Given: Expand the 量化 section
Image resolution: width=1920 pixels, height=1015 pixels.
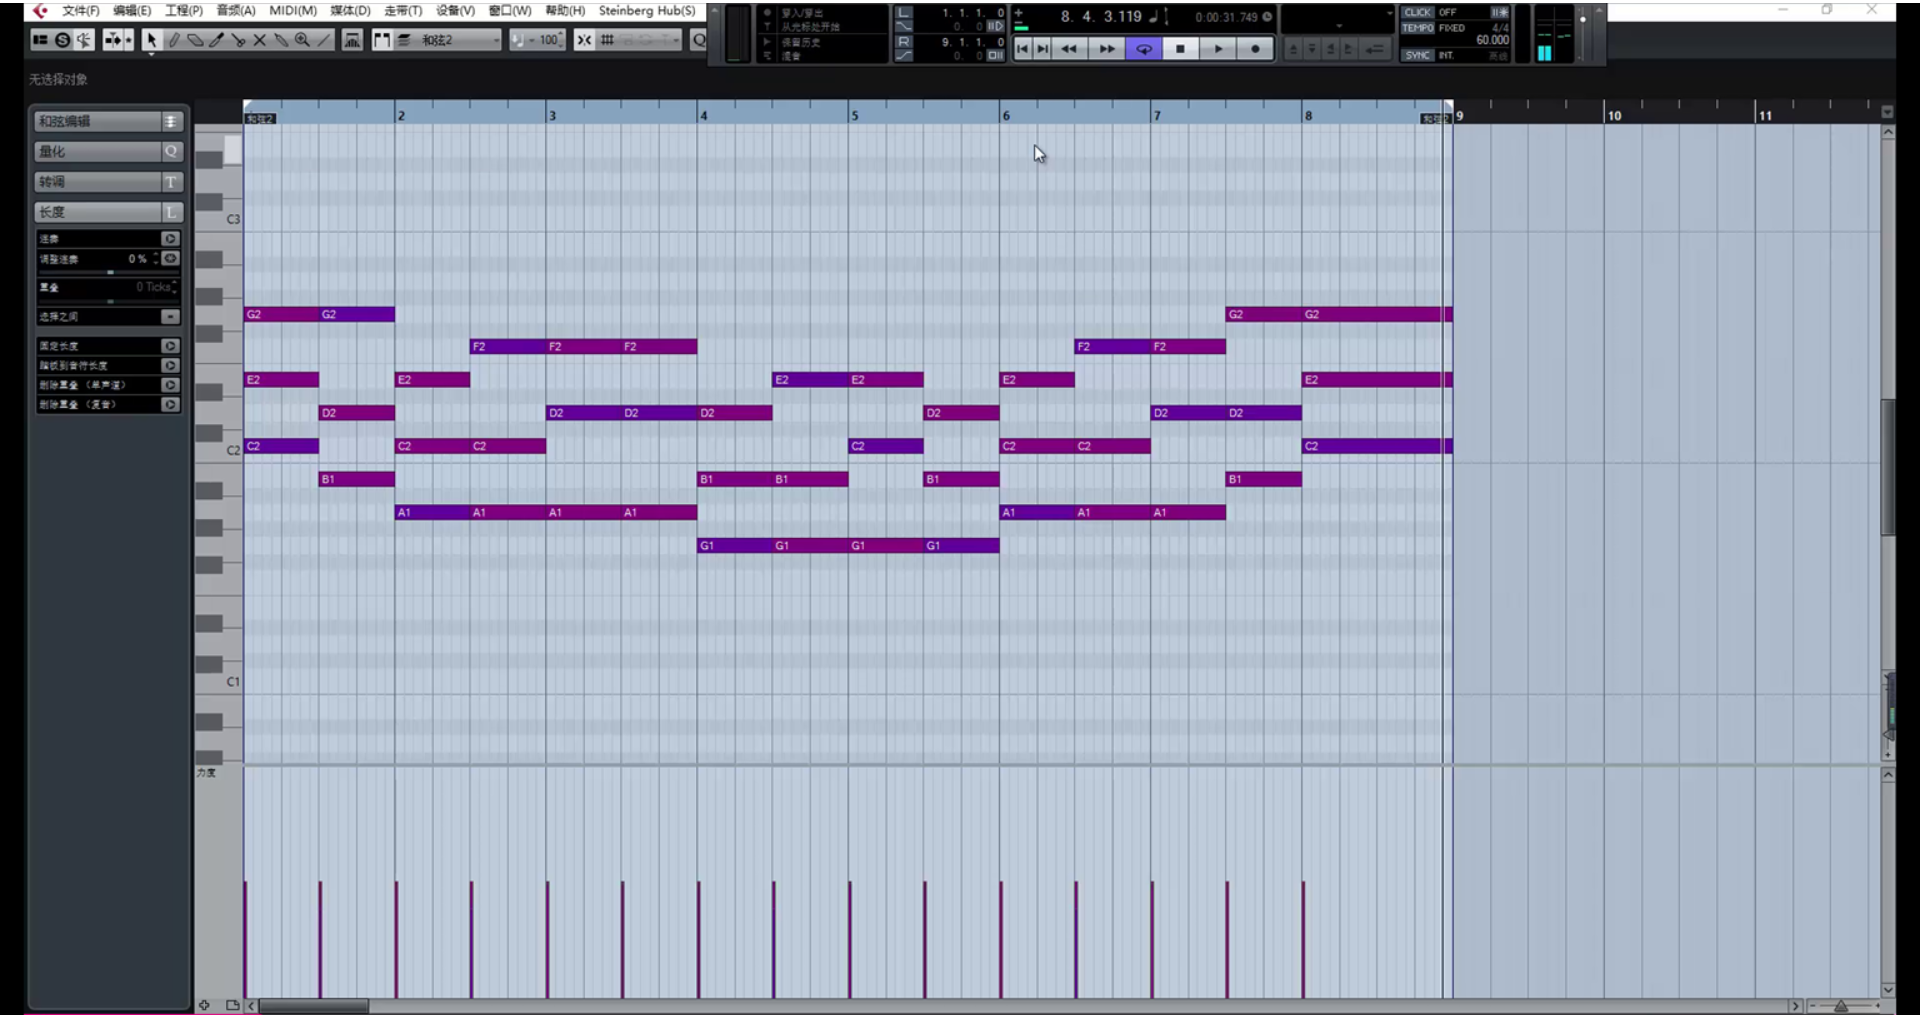Looking at the screenshot, I should point(108,151).
